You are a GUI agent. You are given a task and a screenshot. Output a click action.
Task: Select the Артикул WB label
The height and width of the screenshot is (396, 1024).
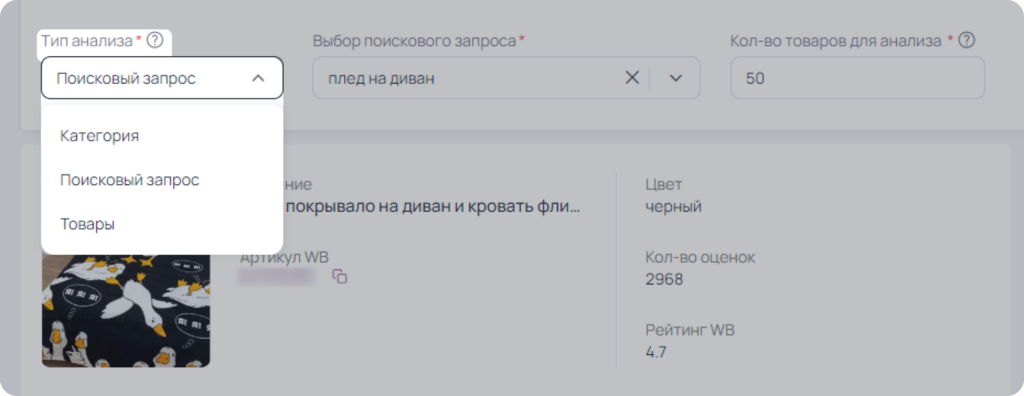point(284,257)
